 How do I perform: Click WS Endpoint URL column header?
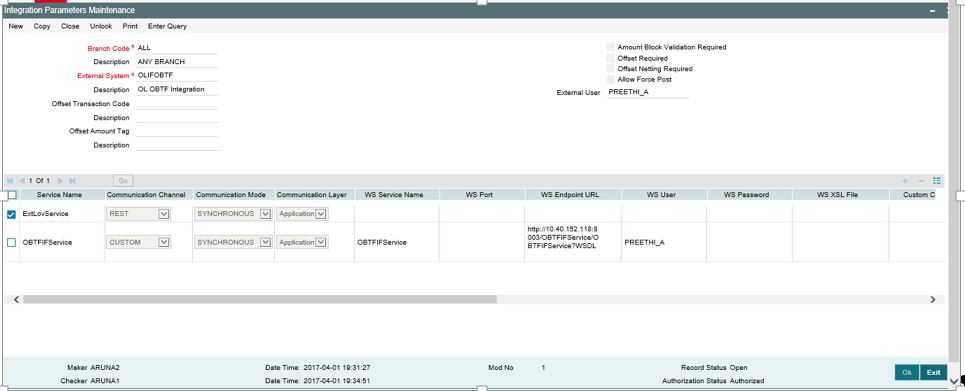[x=571, y=195]
